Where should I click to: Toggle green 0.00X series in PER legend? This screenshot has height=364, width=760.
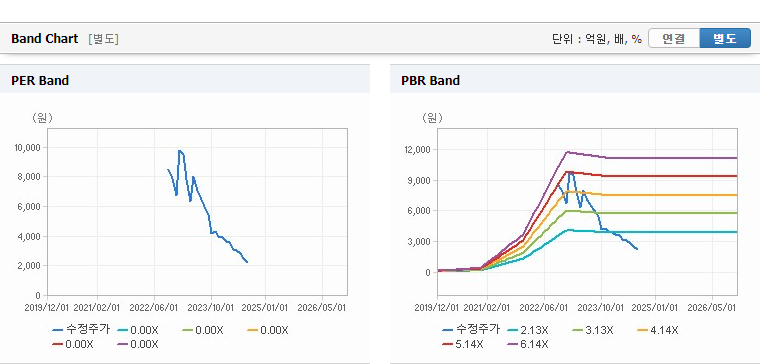coord(203,330)
